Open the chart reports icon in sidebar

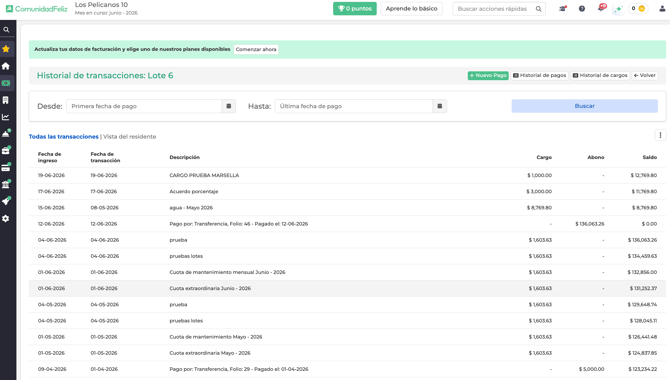pyautogui.click(x=6, y=117)
